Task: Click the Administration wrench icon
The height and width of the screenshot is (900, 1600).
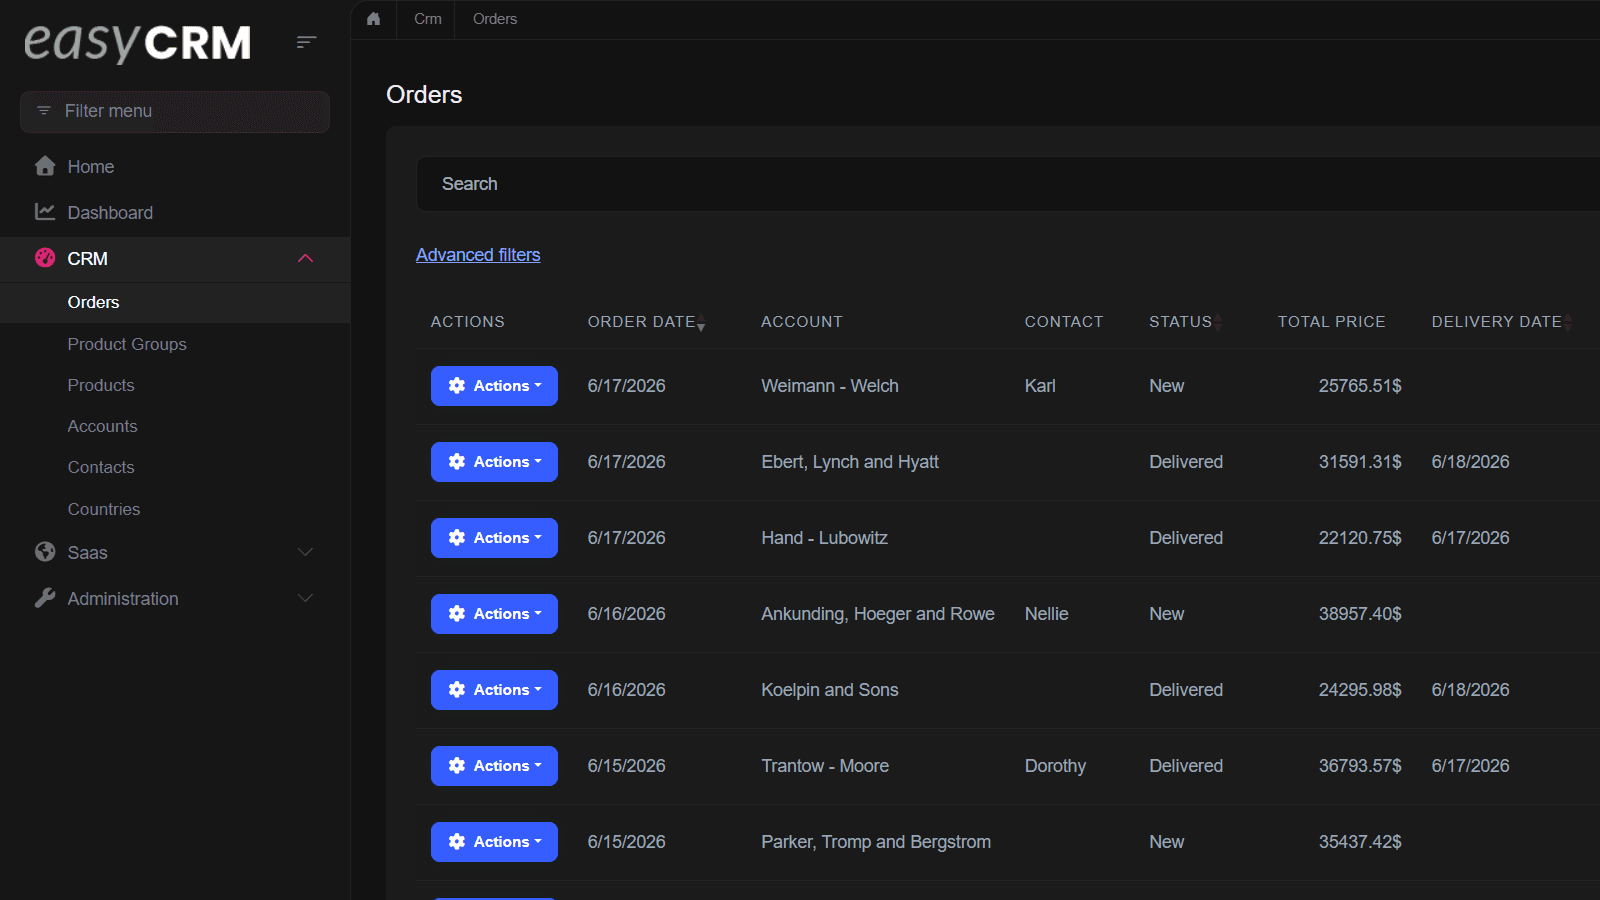Action: [x=45, y=598]
